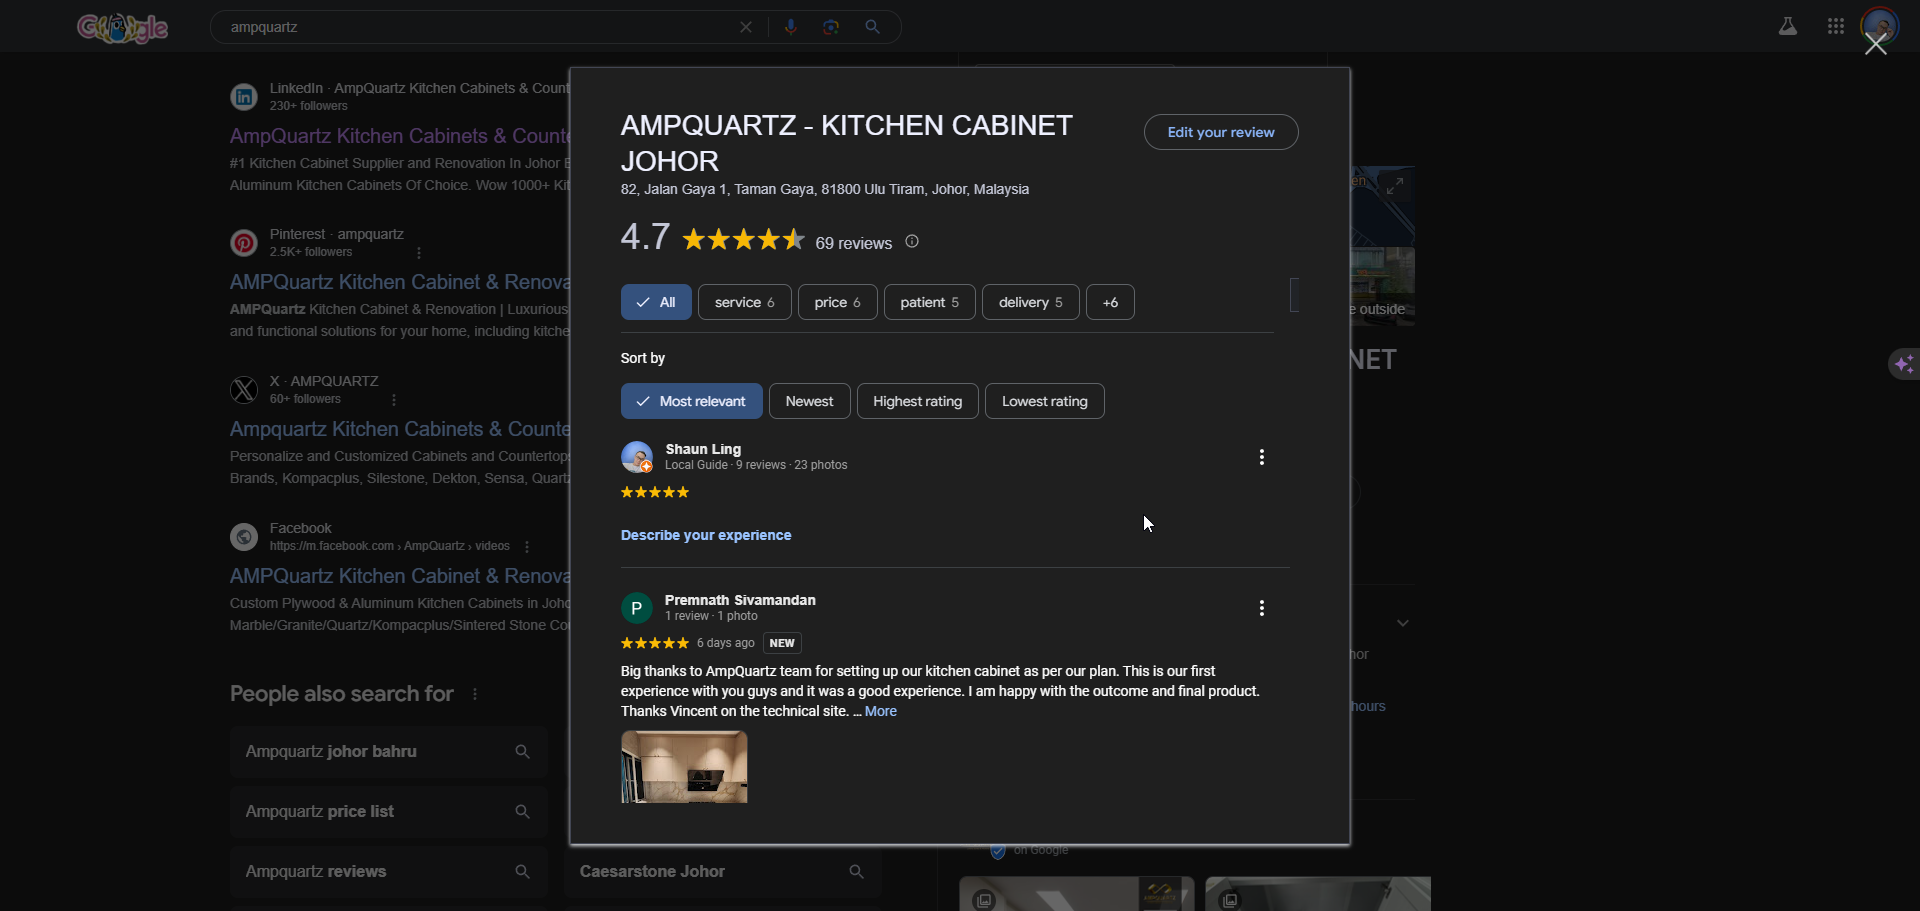Clear the search box text
This screenshot has height=911, width=1920.
[746, 27]
